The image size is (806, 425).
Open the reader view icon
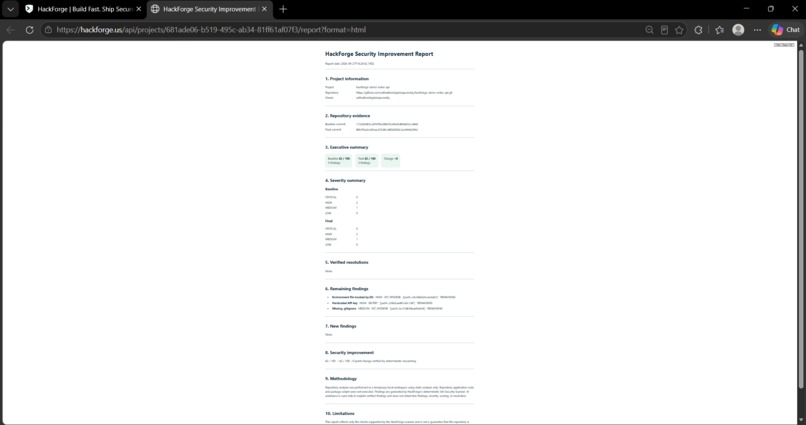pos(664,30)
